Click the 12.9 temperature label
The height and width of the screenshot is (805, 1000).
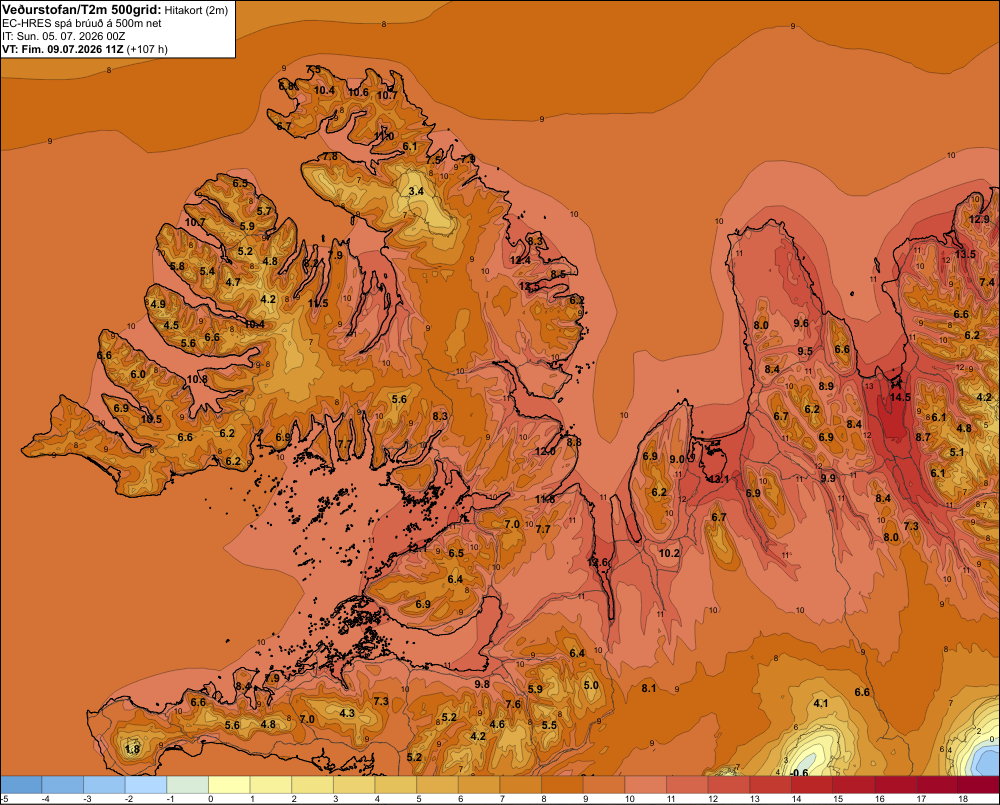pyautogui.click(x=979, y=219)
